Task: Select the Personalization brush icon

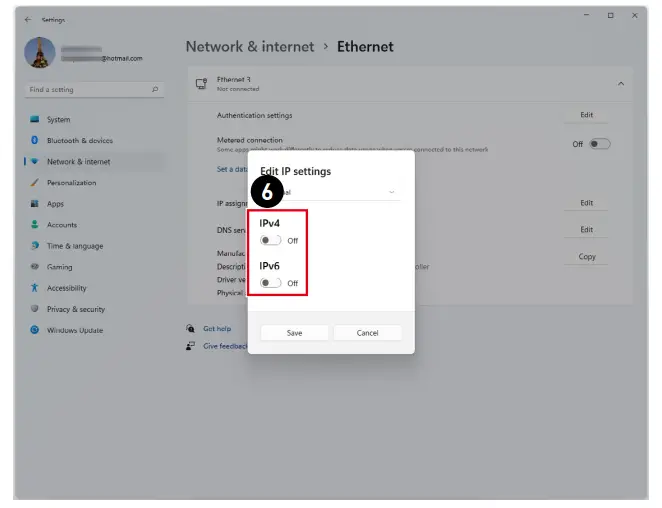Action: click(x=35, y=183)
